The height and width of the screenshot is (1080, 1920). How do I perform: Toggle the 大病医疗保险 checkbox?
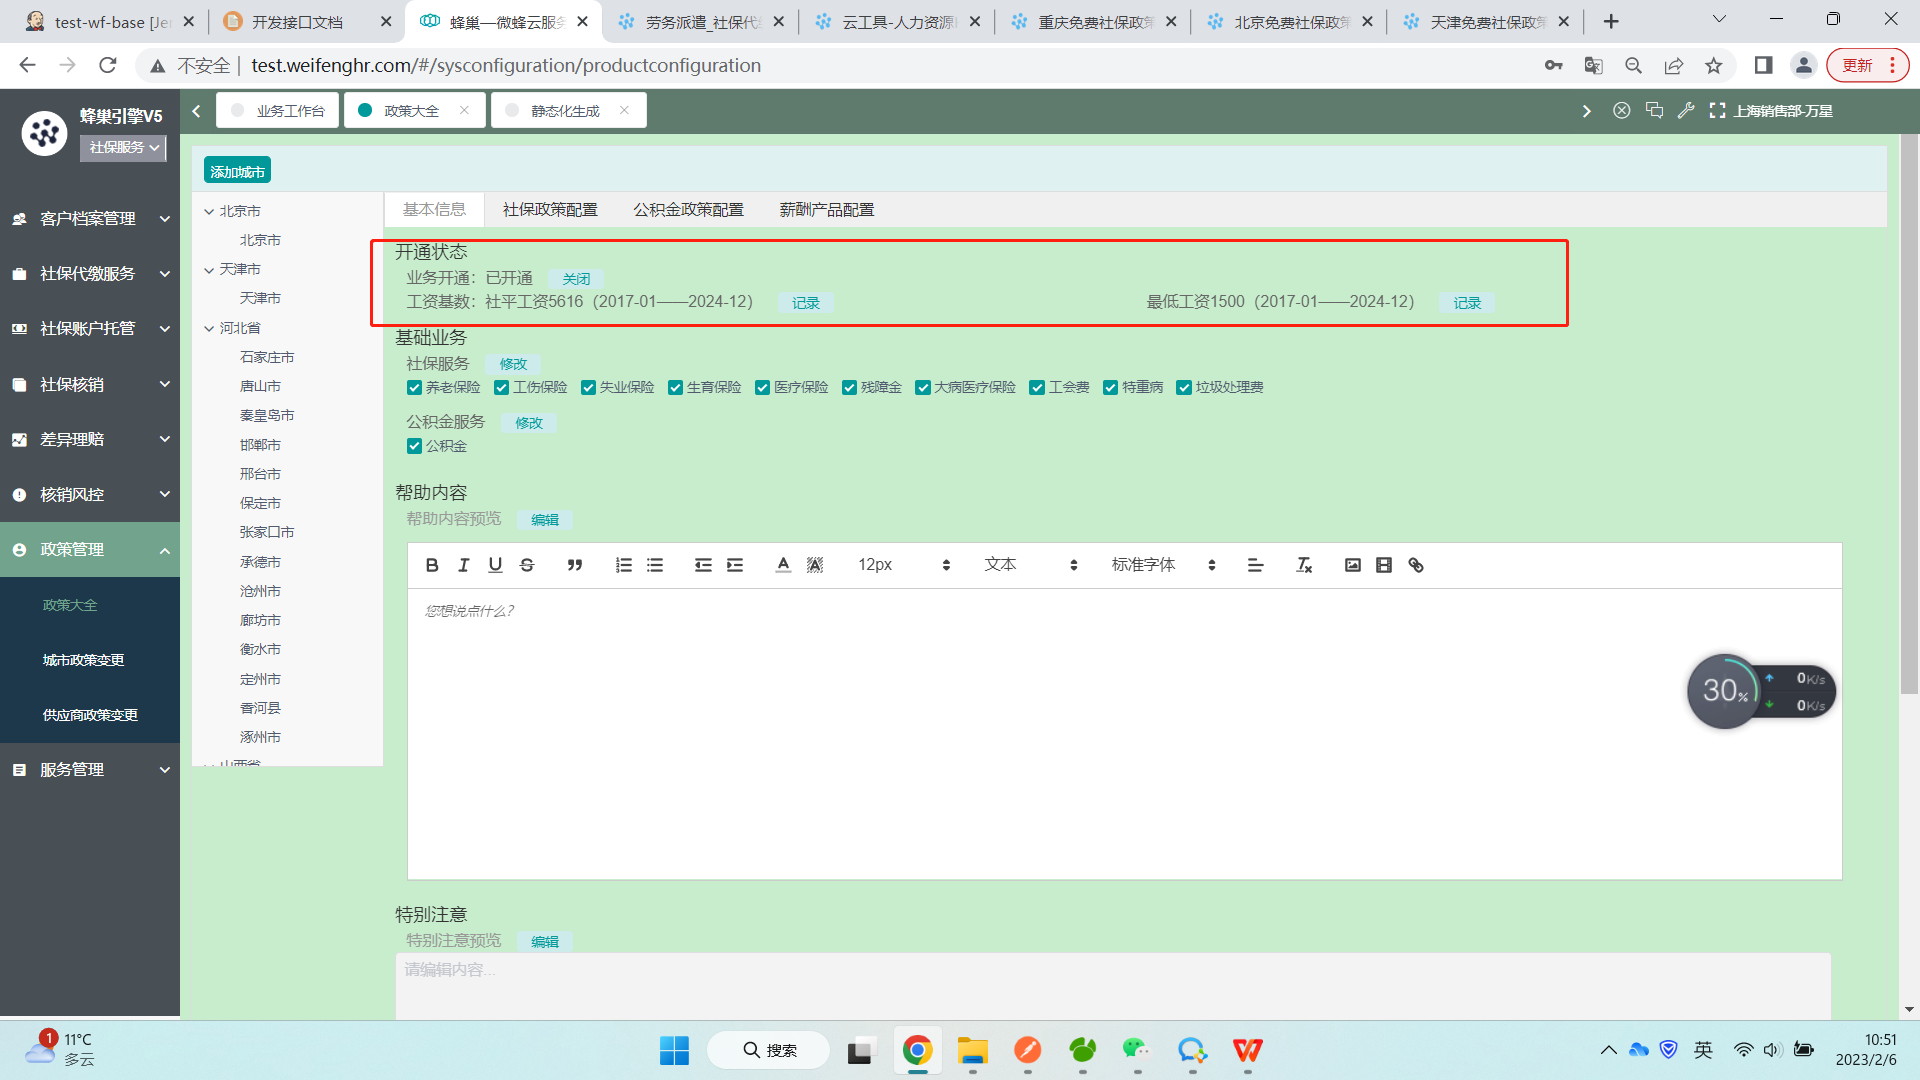pos(923,388)
